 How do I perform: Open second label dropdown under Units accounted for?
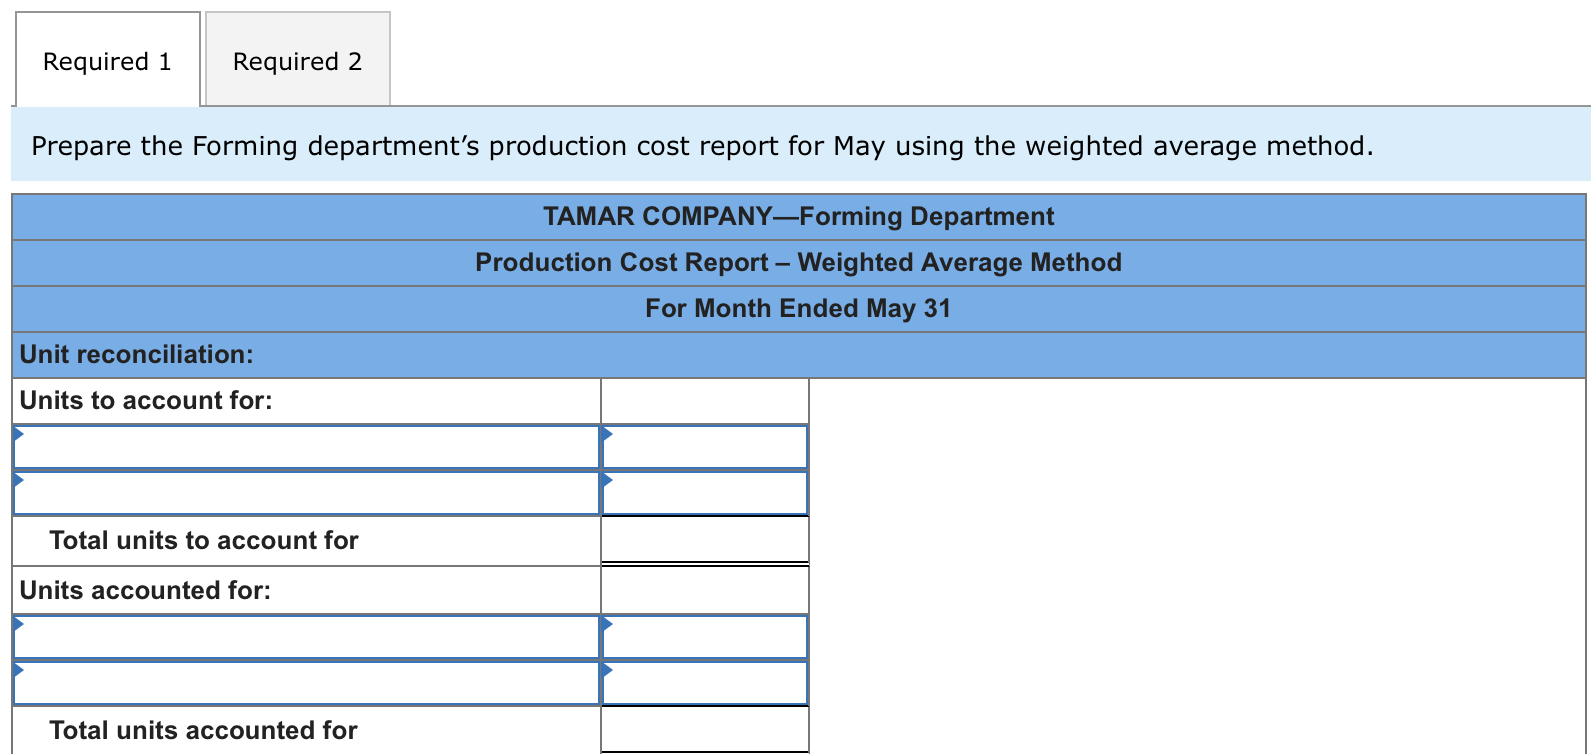(306, 683)
